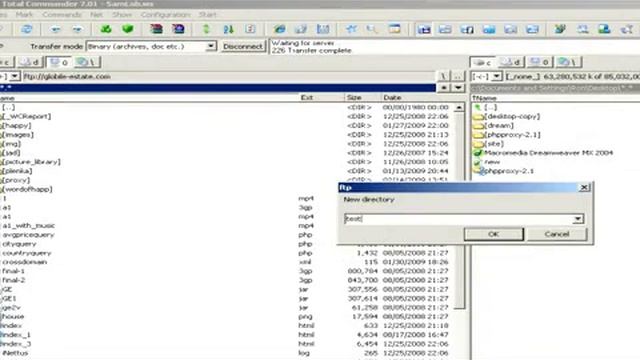Click the magnifier search toolbar icon
Image resolution: width=640 pixels, height=360 pixels.
[x=372, y=29]
